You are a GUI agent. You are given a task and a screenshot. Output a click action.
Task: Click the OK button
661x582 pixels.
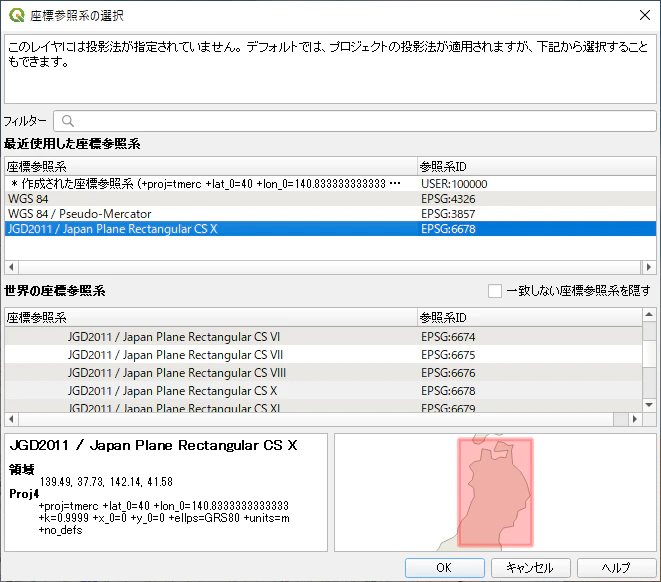click(x=445, y=568)
